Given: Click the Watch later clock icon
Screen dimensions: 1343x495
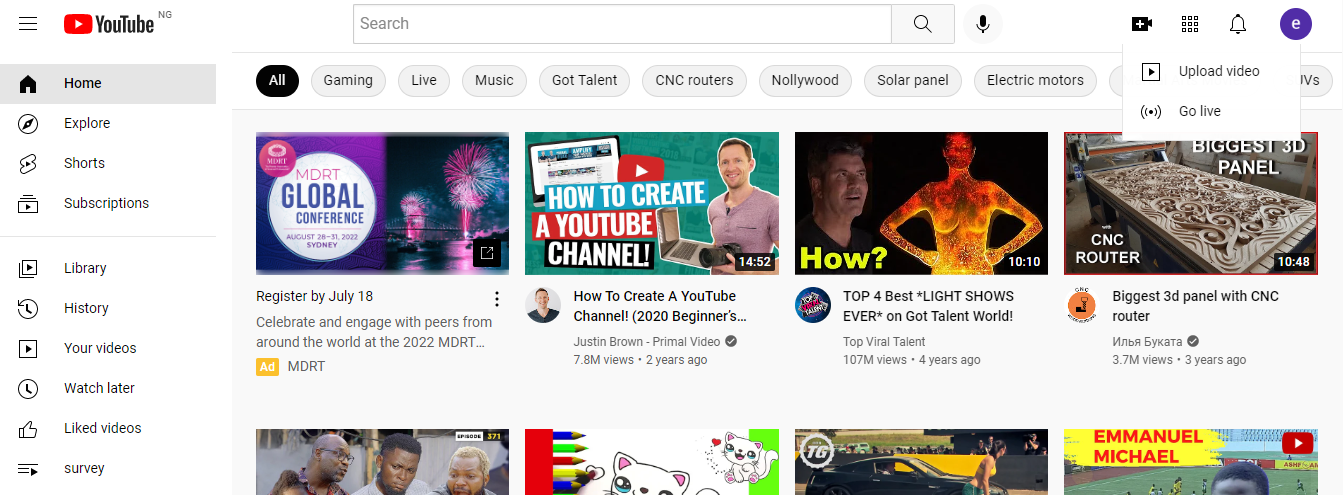Looking at the screenshot, I should 28,388.
